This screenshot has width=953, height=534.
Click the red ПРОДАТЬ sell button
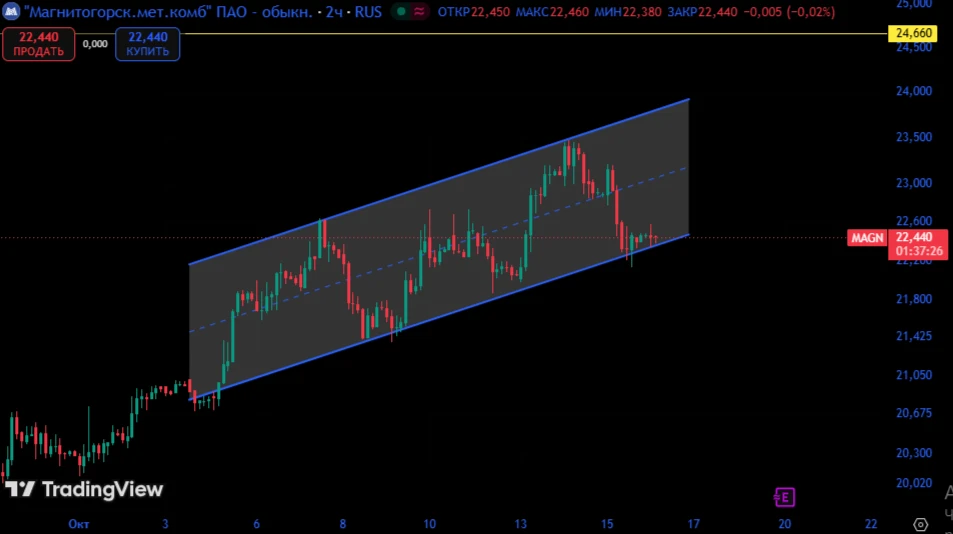tap(38, 44)
